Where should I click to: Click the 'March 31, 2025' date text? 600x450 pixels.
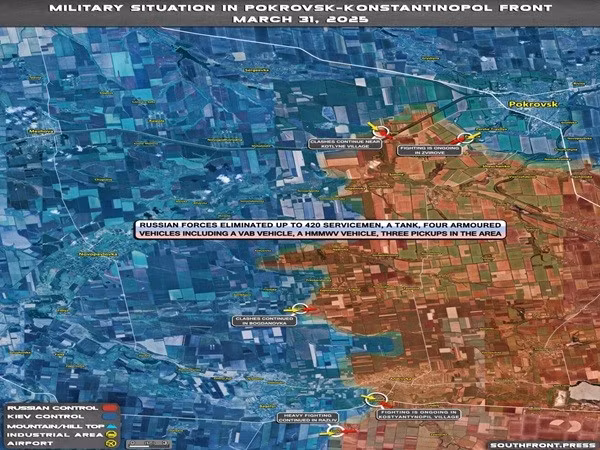[x=301, y=19]
